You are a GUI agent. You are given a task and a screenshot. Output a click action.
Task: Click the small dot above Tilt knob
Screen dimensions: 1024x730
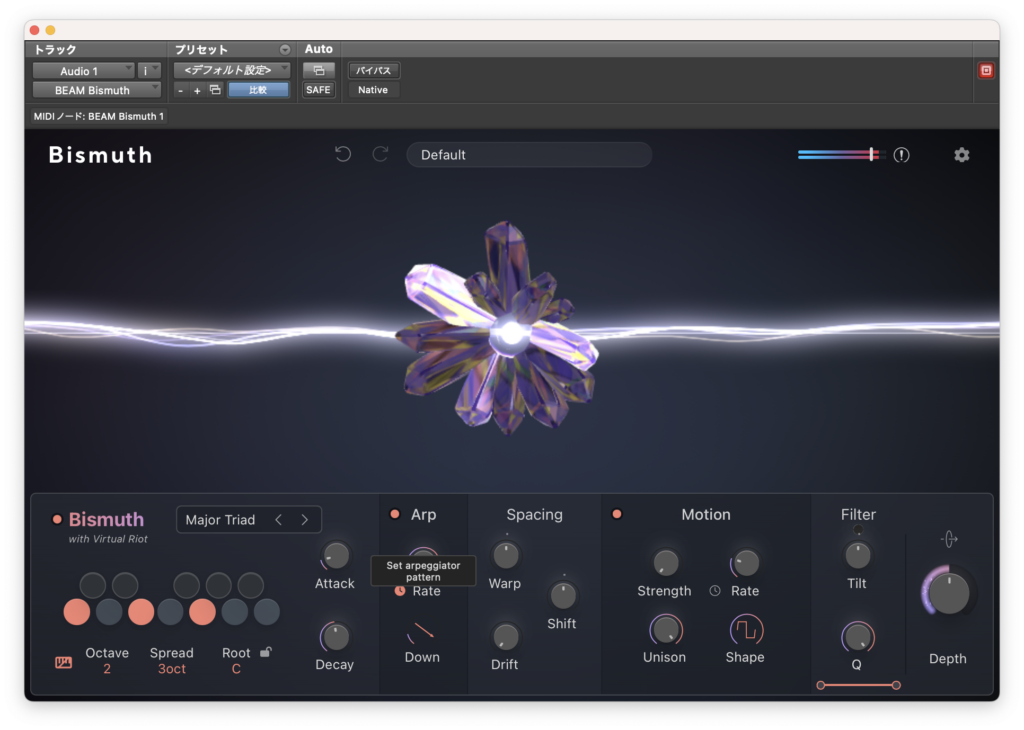(x=858, y=530)
